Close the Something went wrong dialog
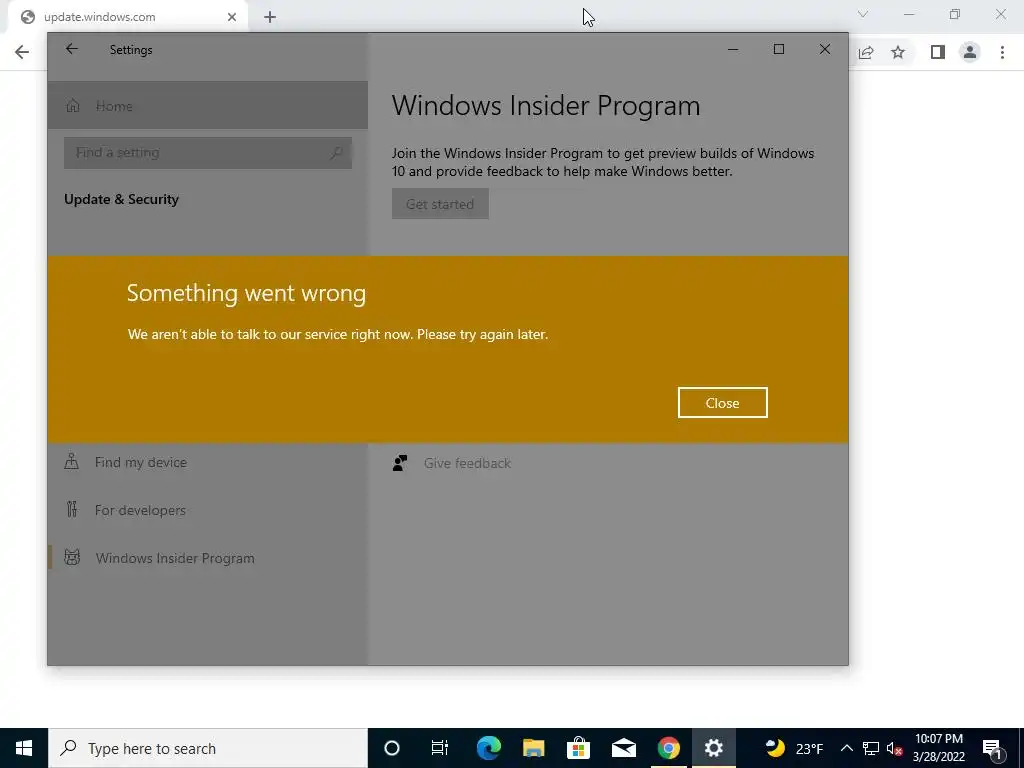This screenshot has height=768, width=1024. click(722, 403)
